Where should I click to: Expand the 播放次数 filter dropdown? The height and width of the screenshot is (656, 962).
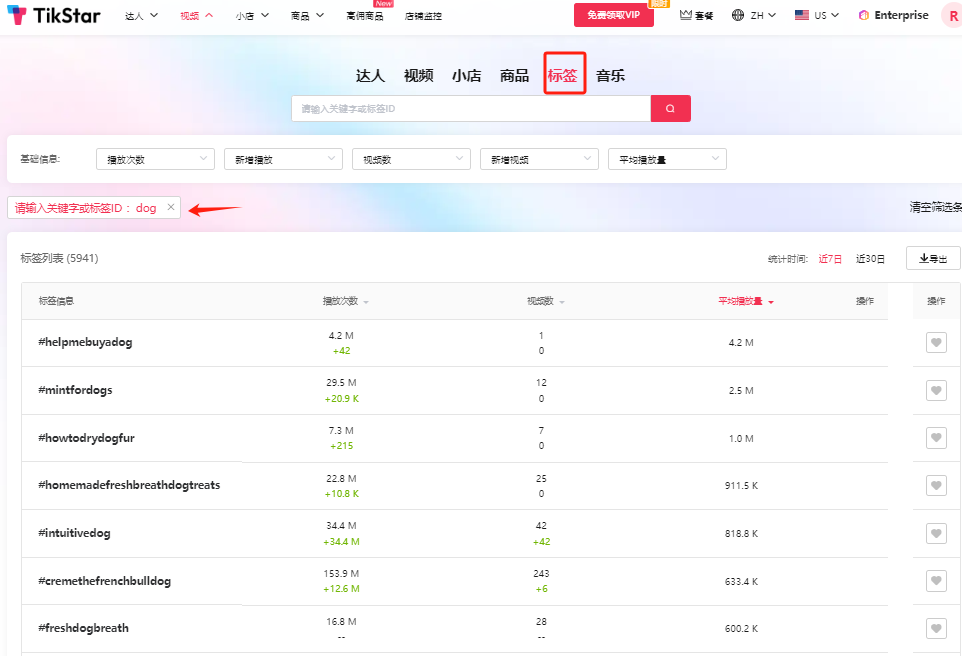coord(155,159)
